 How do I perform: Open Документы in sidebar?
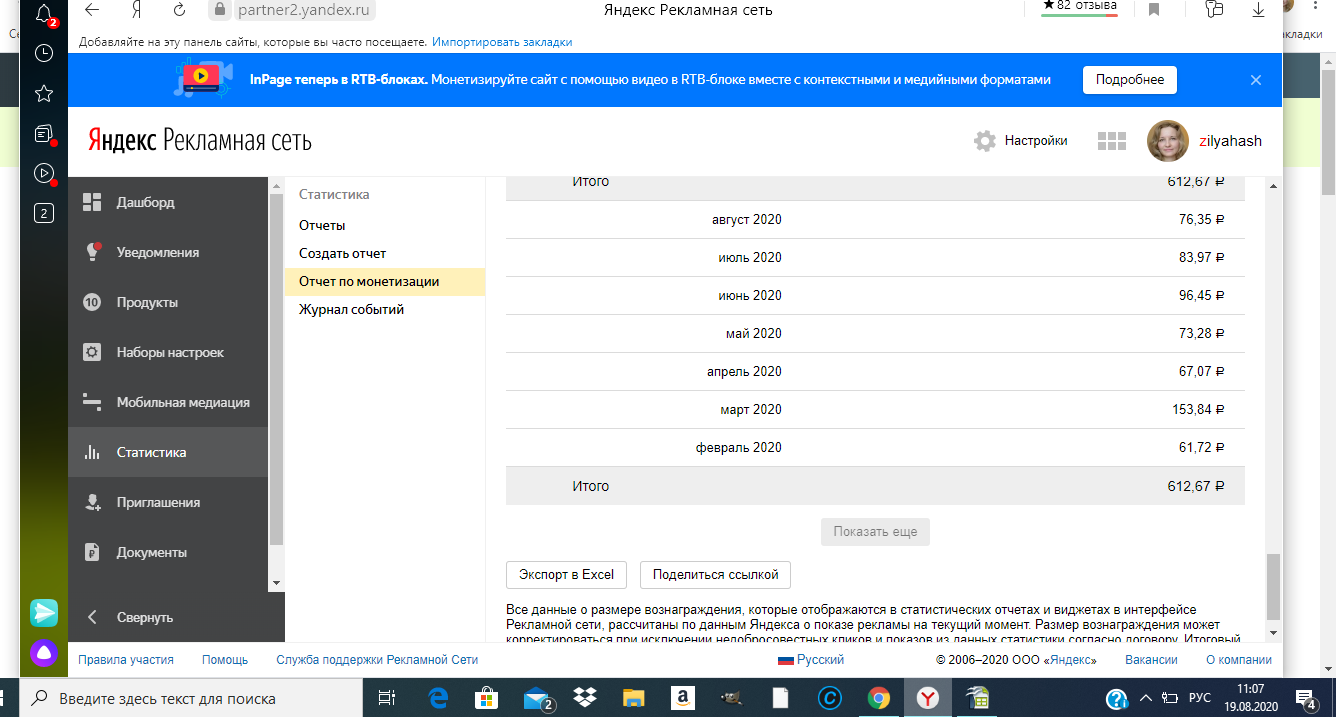click(x=167, y=552)
